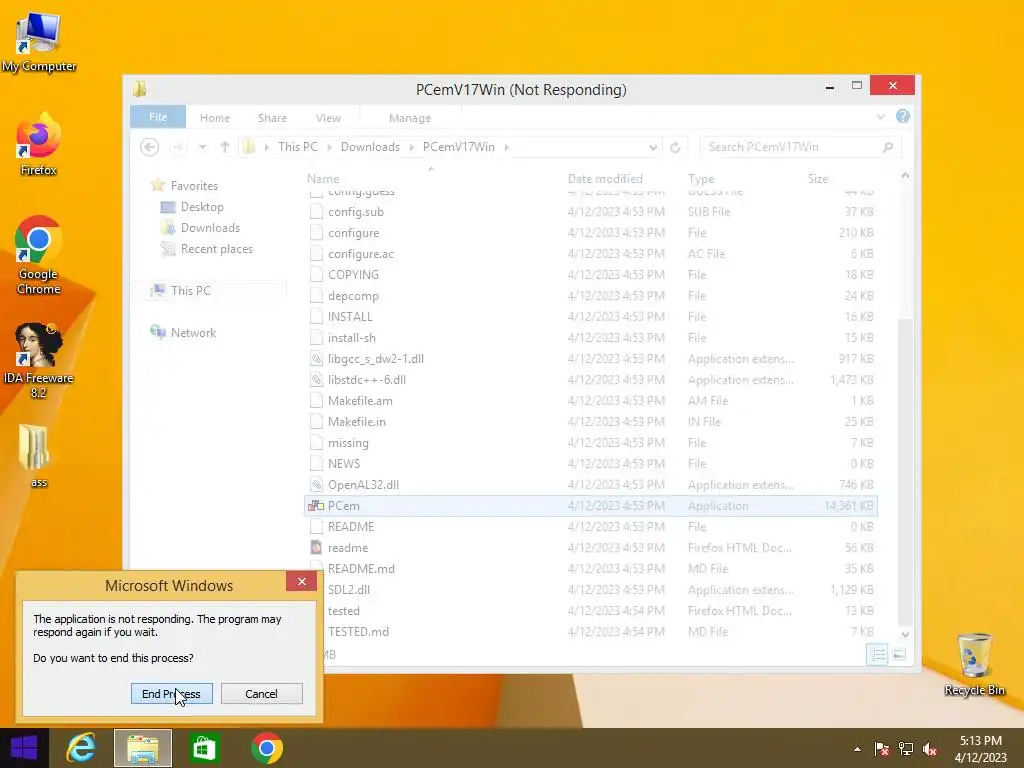Expand the ribbon with the chevron
Viewport: 1024px width, 768px height.
click(x=880, y=117)
